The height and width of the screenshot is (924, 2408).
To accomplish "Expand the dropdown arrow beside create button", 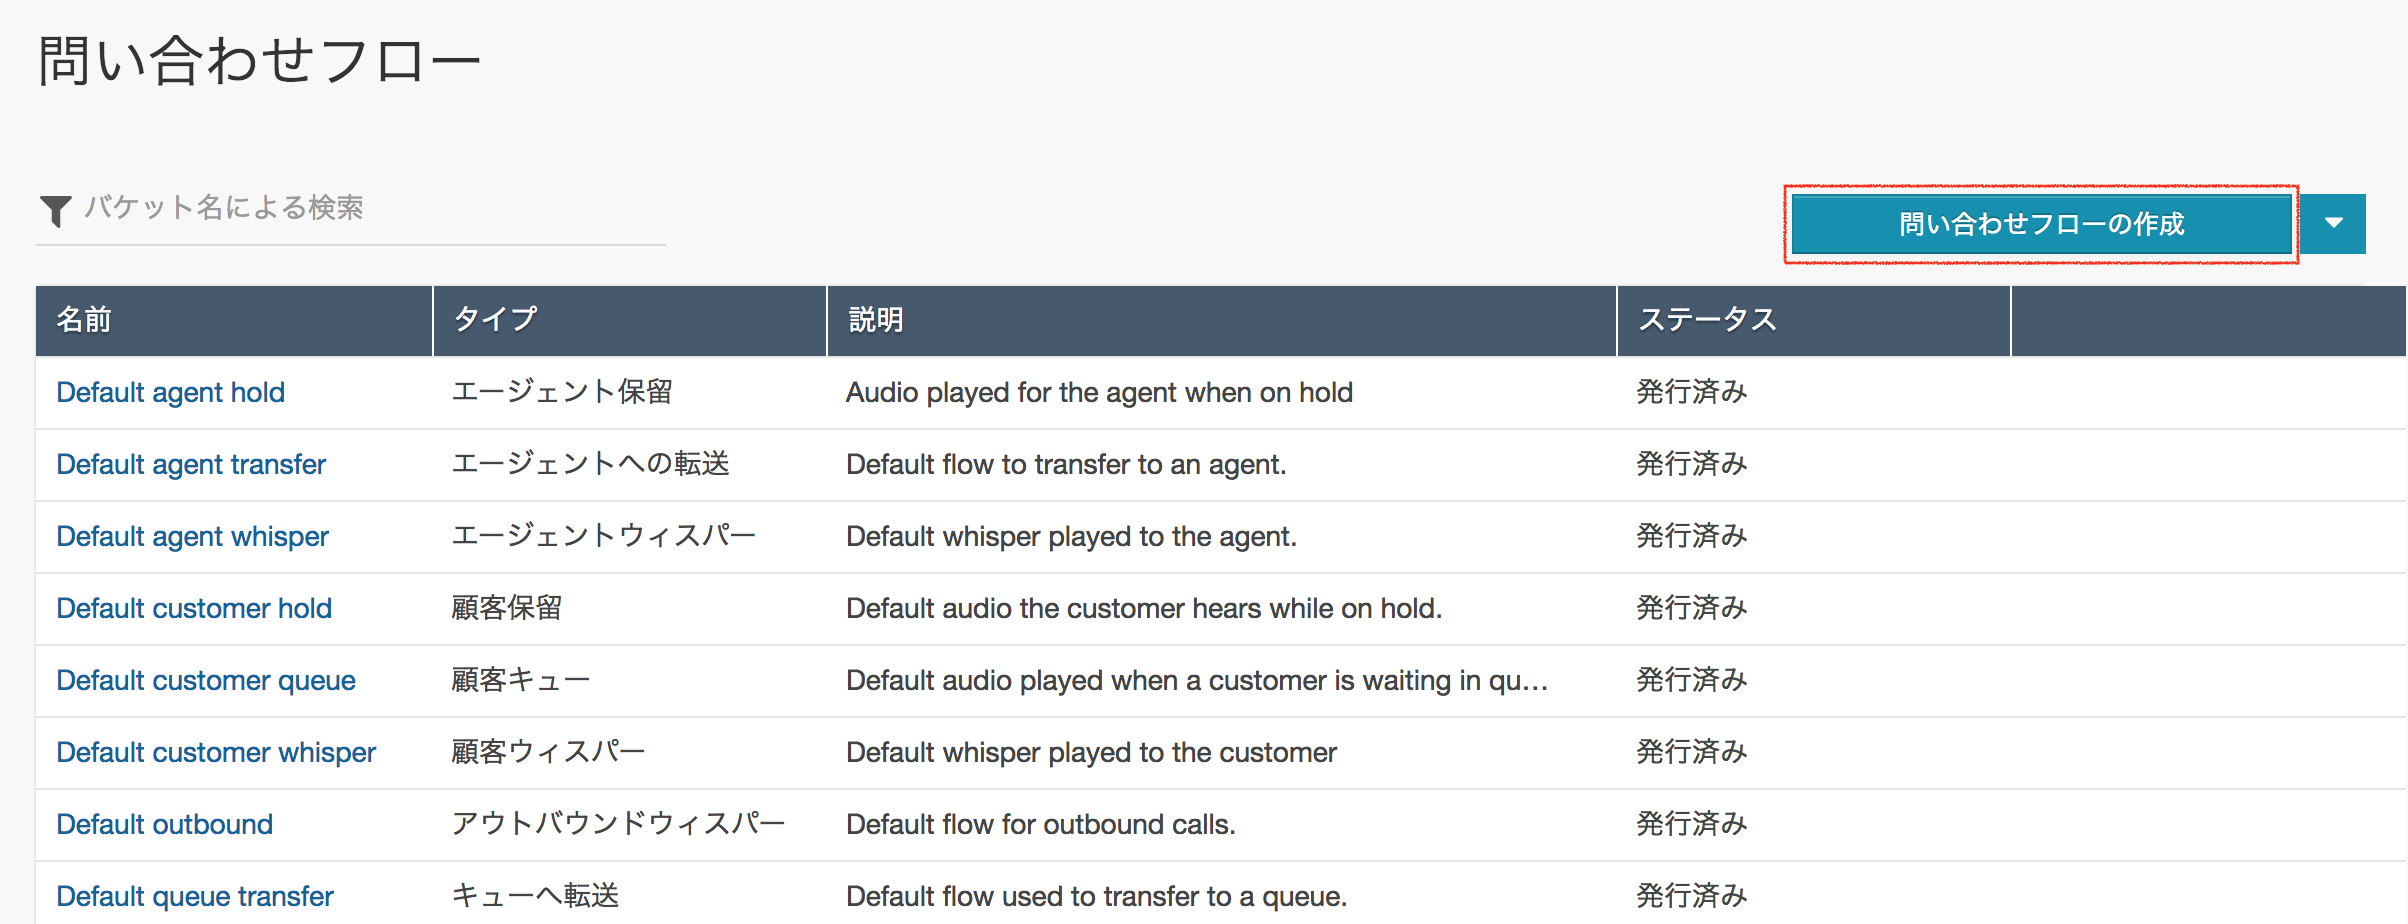I will 2333,224.
